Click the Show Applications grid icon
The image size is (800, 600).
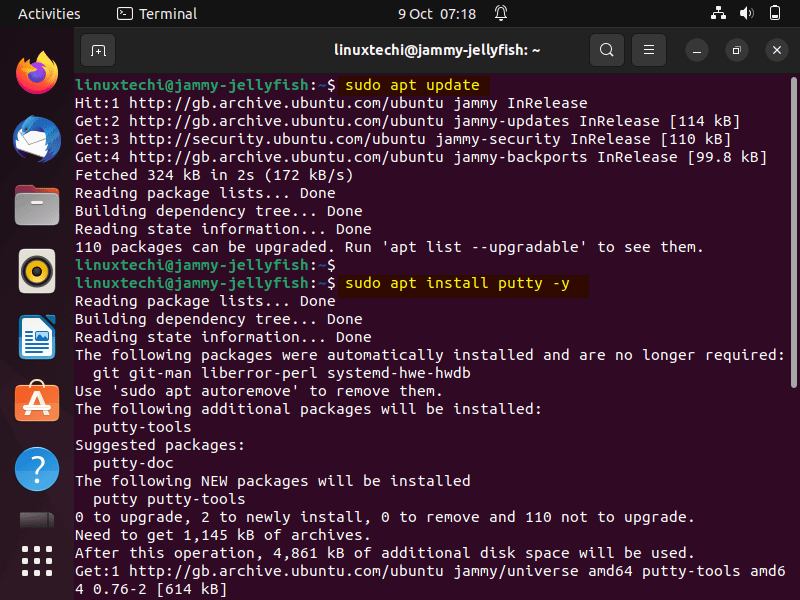point(36,561)
